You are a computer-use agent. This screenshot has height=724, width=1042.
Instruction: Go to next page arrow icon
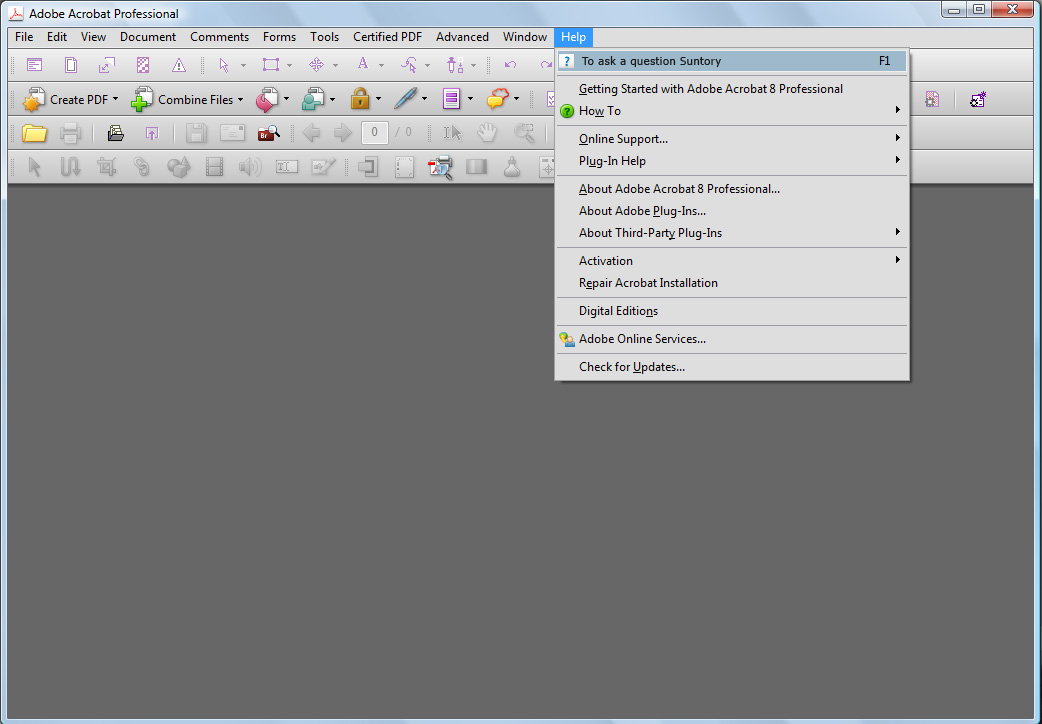coord(342,133)
